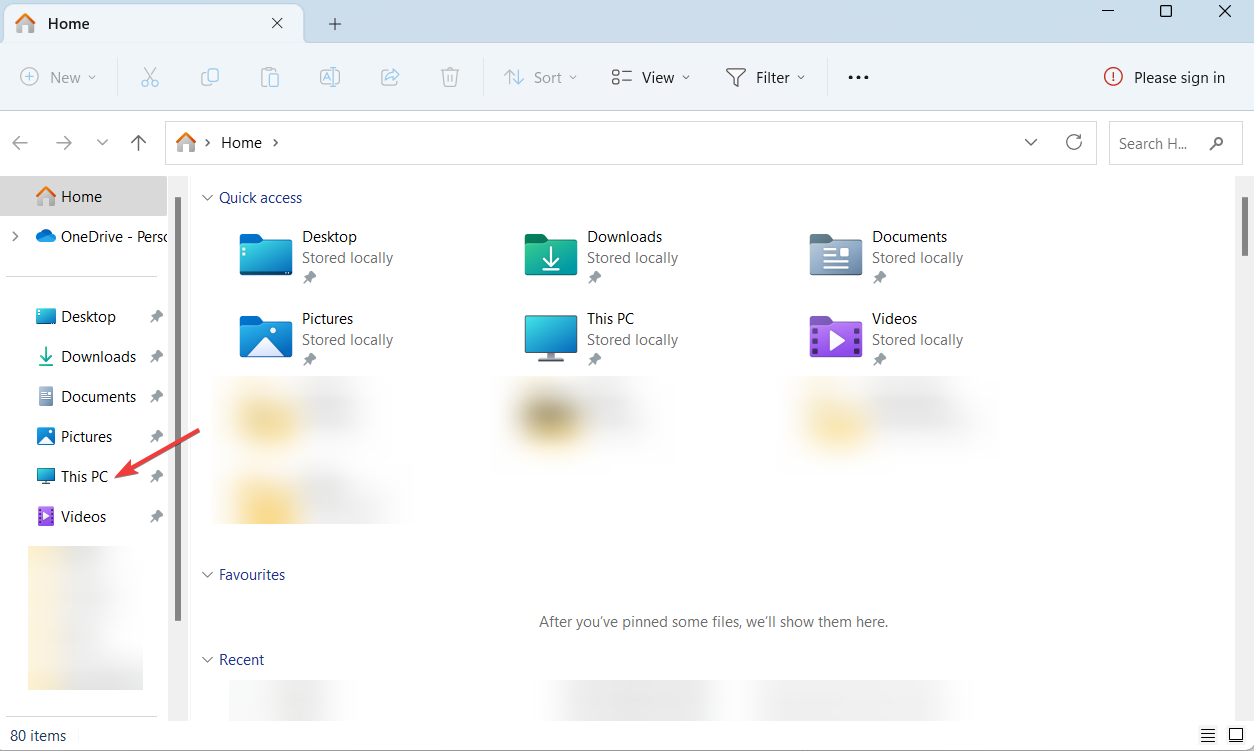
Task: Select Documents in the navigation pane
Action: (84, 396)
